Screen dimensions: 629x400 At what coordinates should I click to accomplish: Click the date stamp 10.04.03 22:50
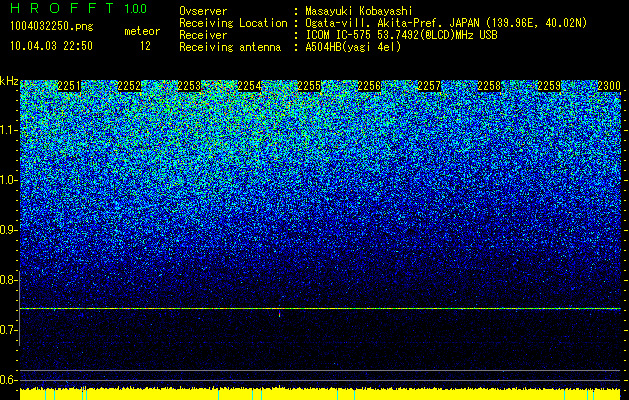coord(51,46)
